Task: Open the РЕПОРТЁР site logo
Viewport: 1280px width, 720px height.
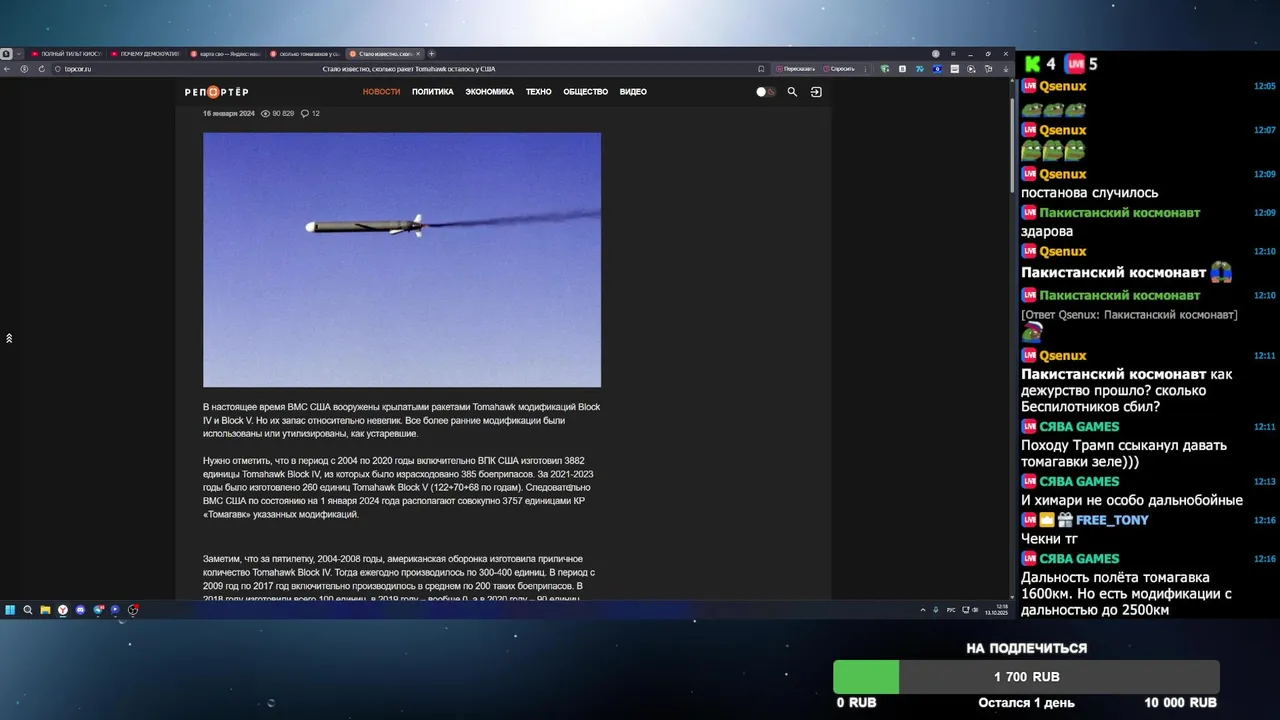Action: pos(217,92)
